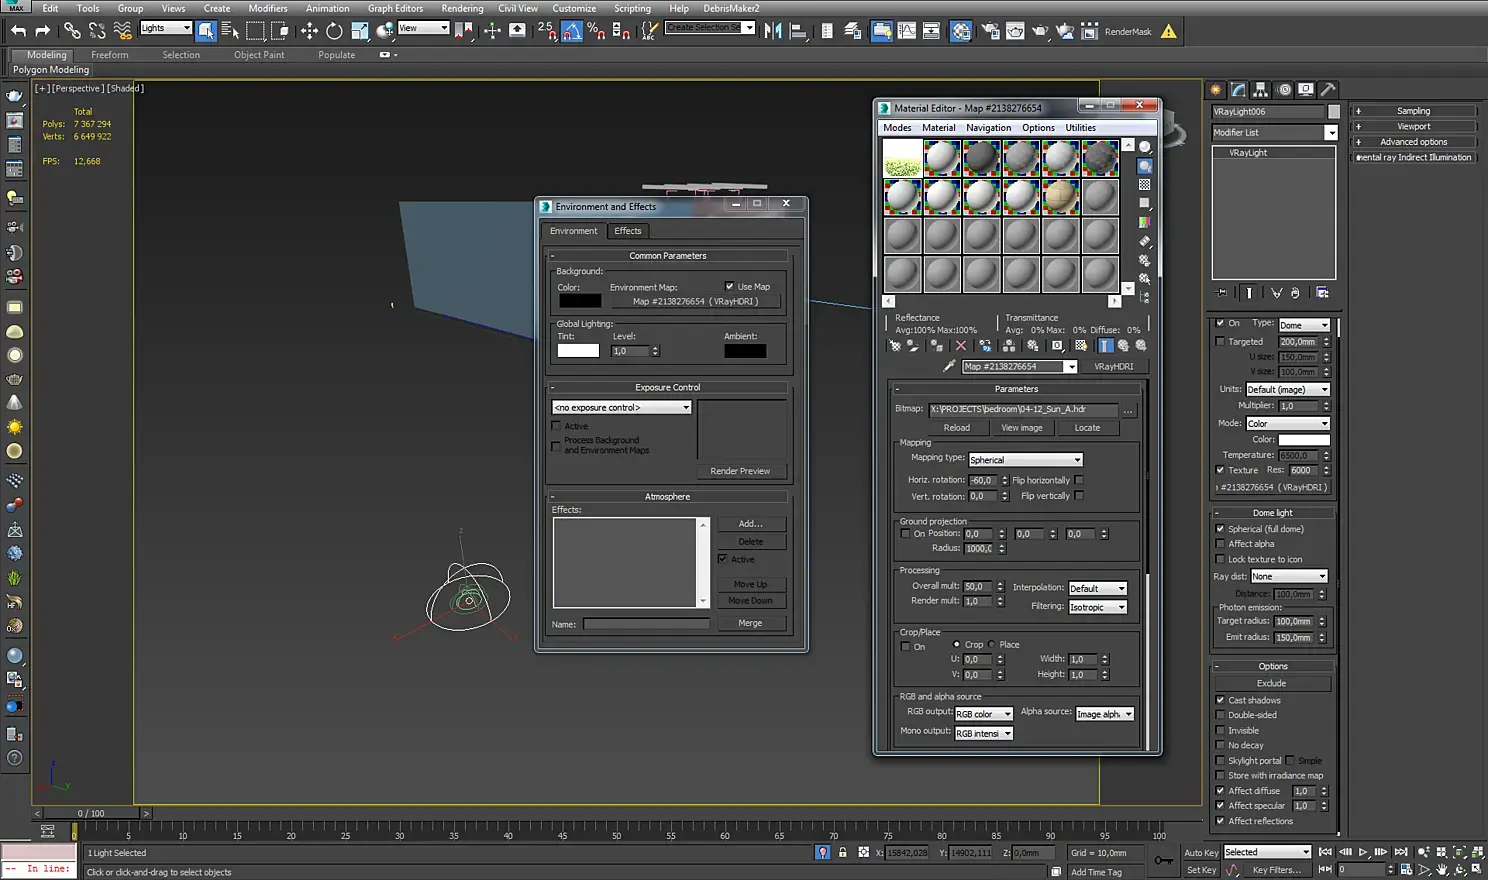This screenshot has width=1488, height=880.
Task: Disable the Cast shadows option
Action: tap(1220, 700)
